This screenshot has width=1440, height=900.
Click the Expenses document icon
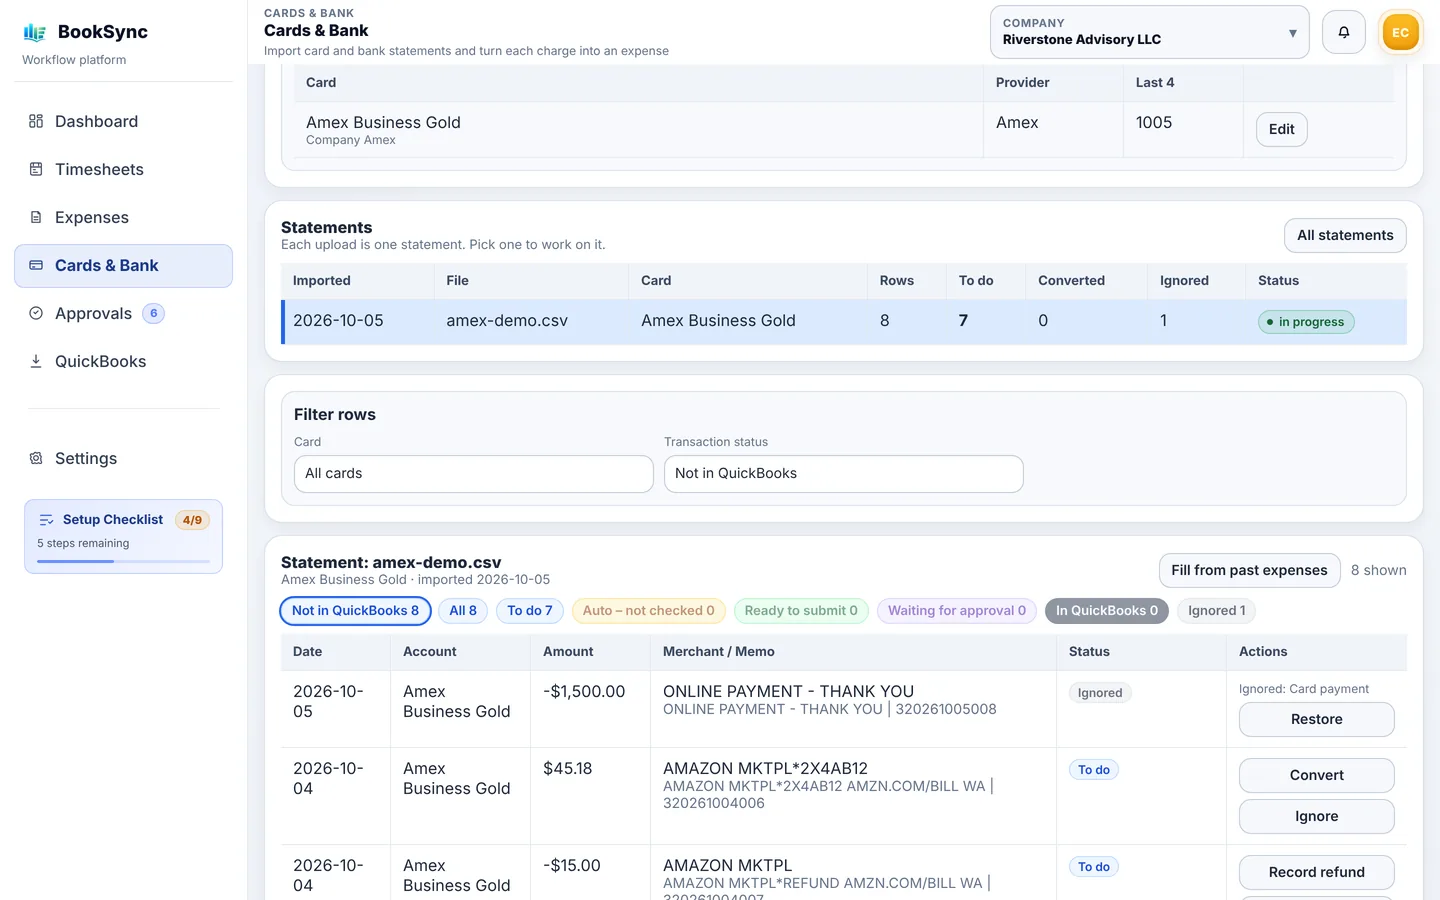36,217
